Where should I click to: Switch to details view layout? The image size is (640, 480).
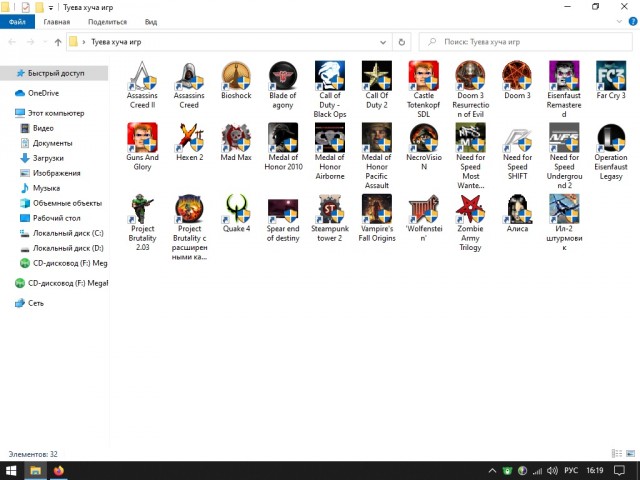(x=617, y=453)
